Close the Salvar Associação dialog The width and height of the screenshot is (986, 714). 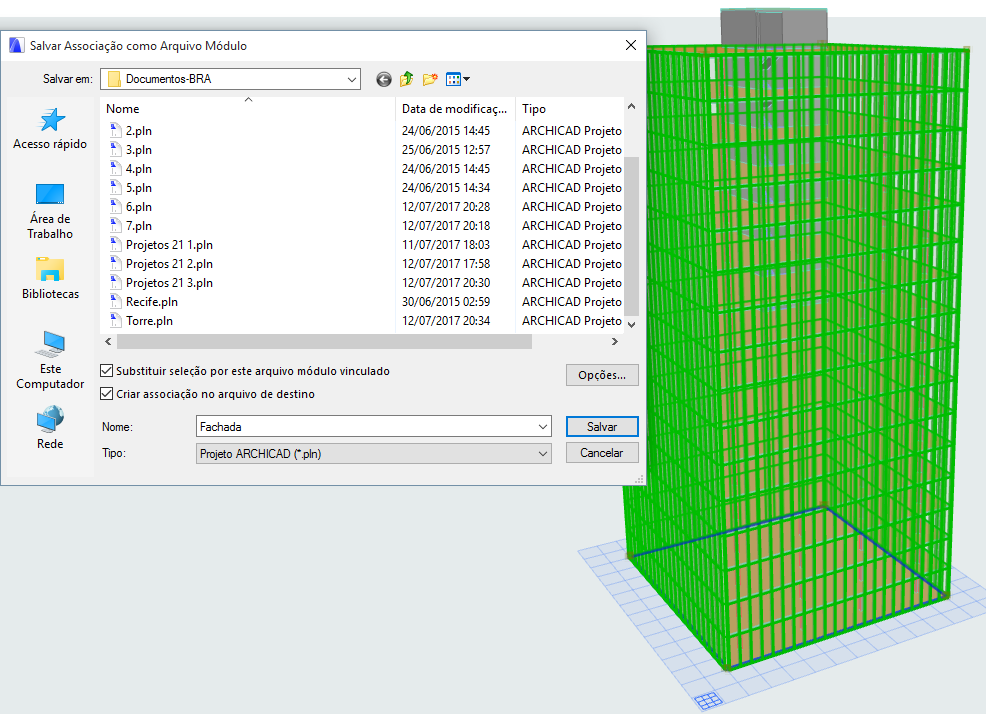(631, 45)
